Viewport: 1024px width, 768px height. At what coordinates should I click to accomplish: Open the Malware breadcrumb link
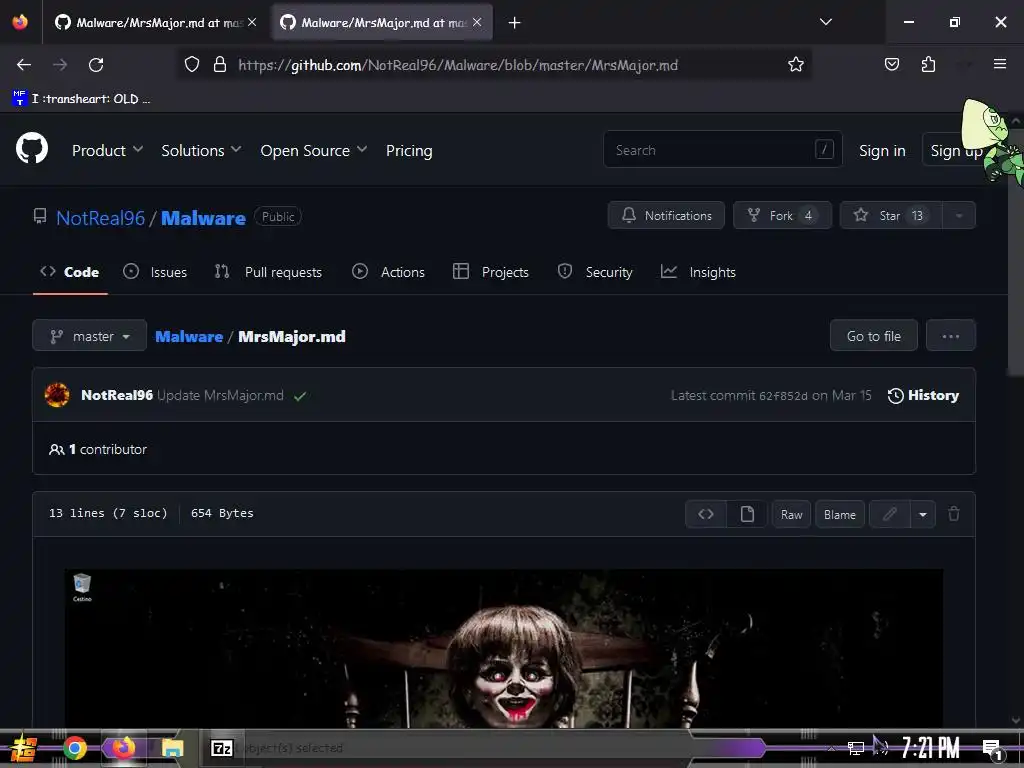point(189,336)
